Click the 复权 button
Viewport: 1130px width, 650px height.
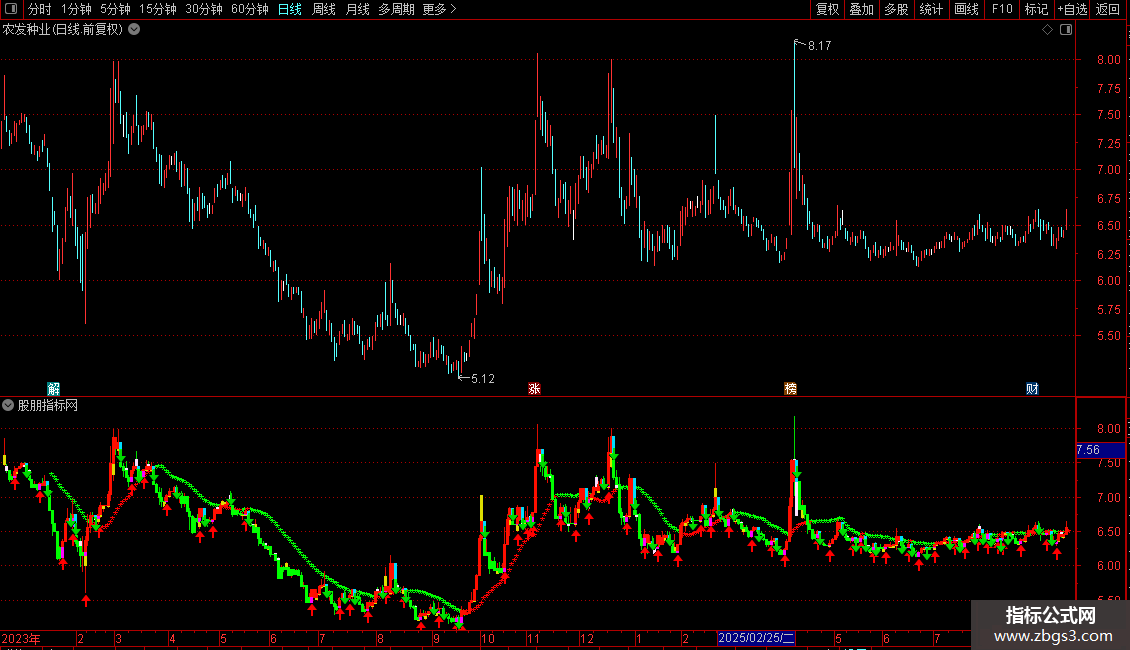(827, 9)
